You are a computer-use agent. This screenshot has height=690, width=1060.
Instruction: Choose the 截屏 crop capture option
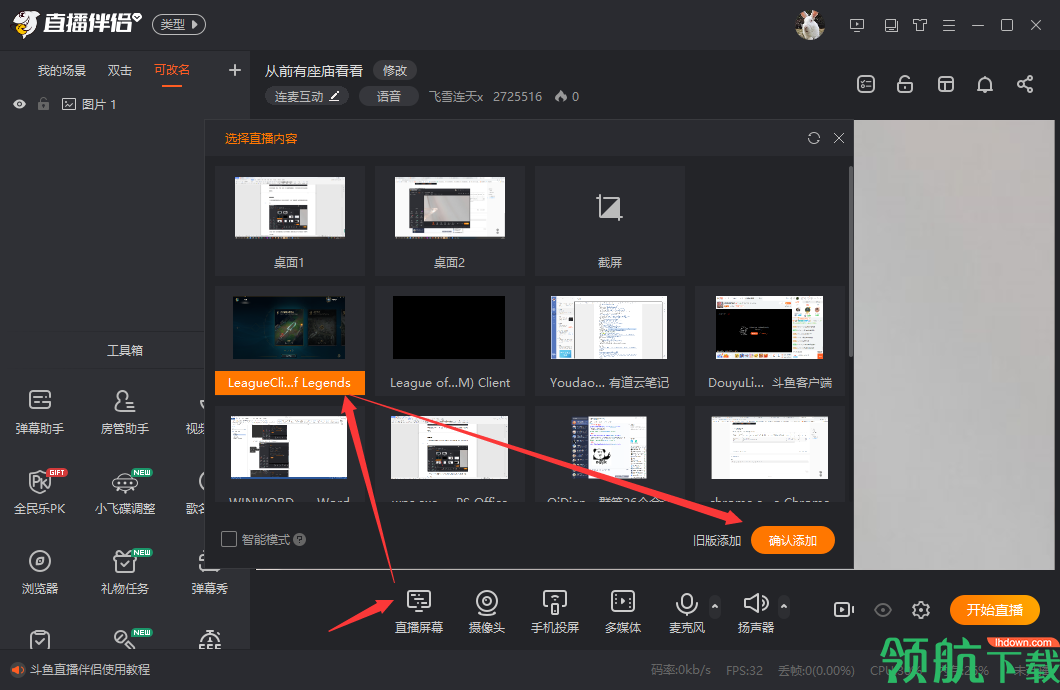pos(610,221)
